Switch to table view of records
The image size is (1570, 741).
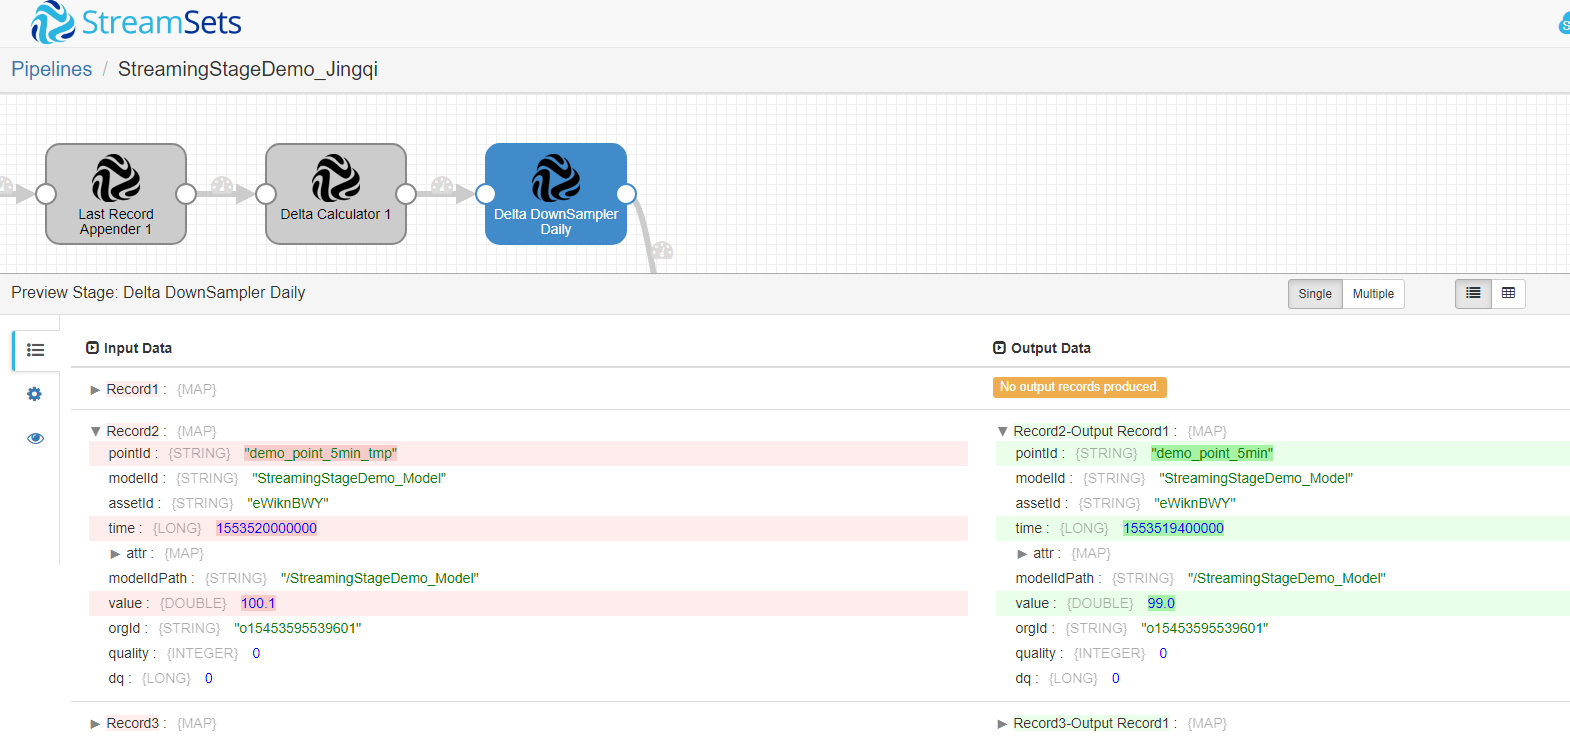1508,293
